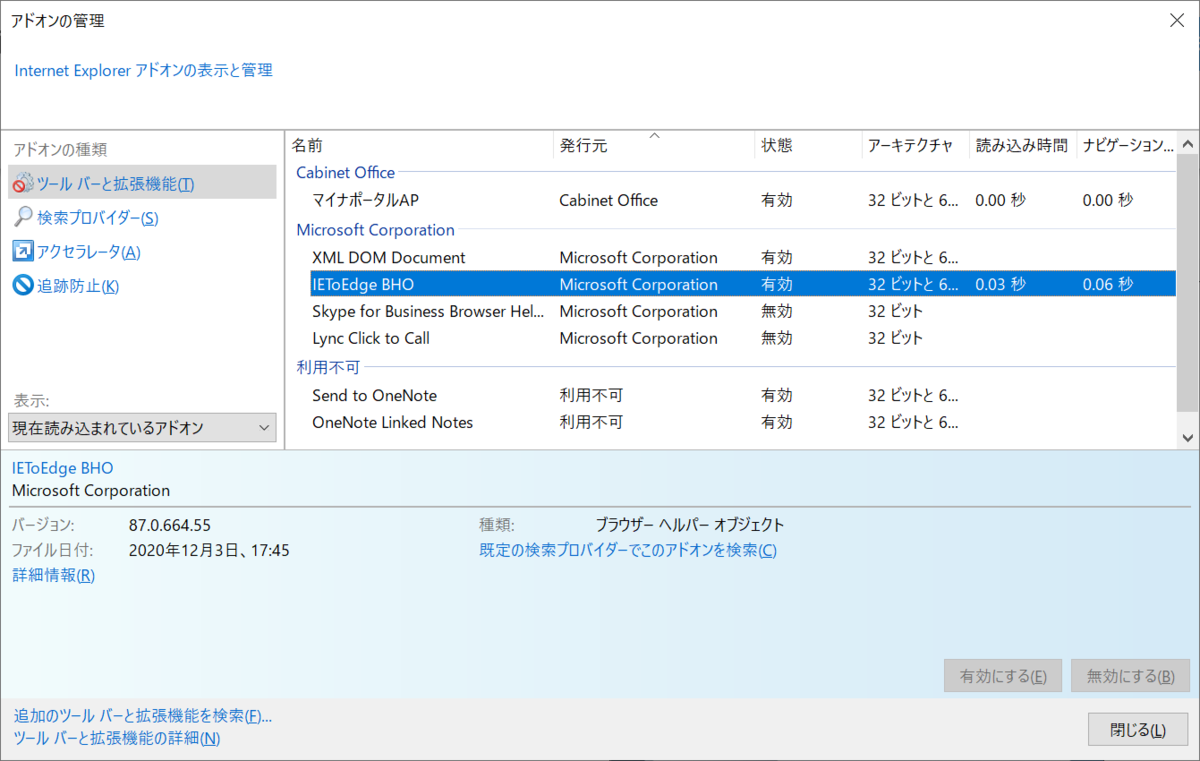Screen dimensions: 1200x761
Task: Open ツール バーと拡張機能の詳細(N) link
Action: click(x=117, y=738)
